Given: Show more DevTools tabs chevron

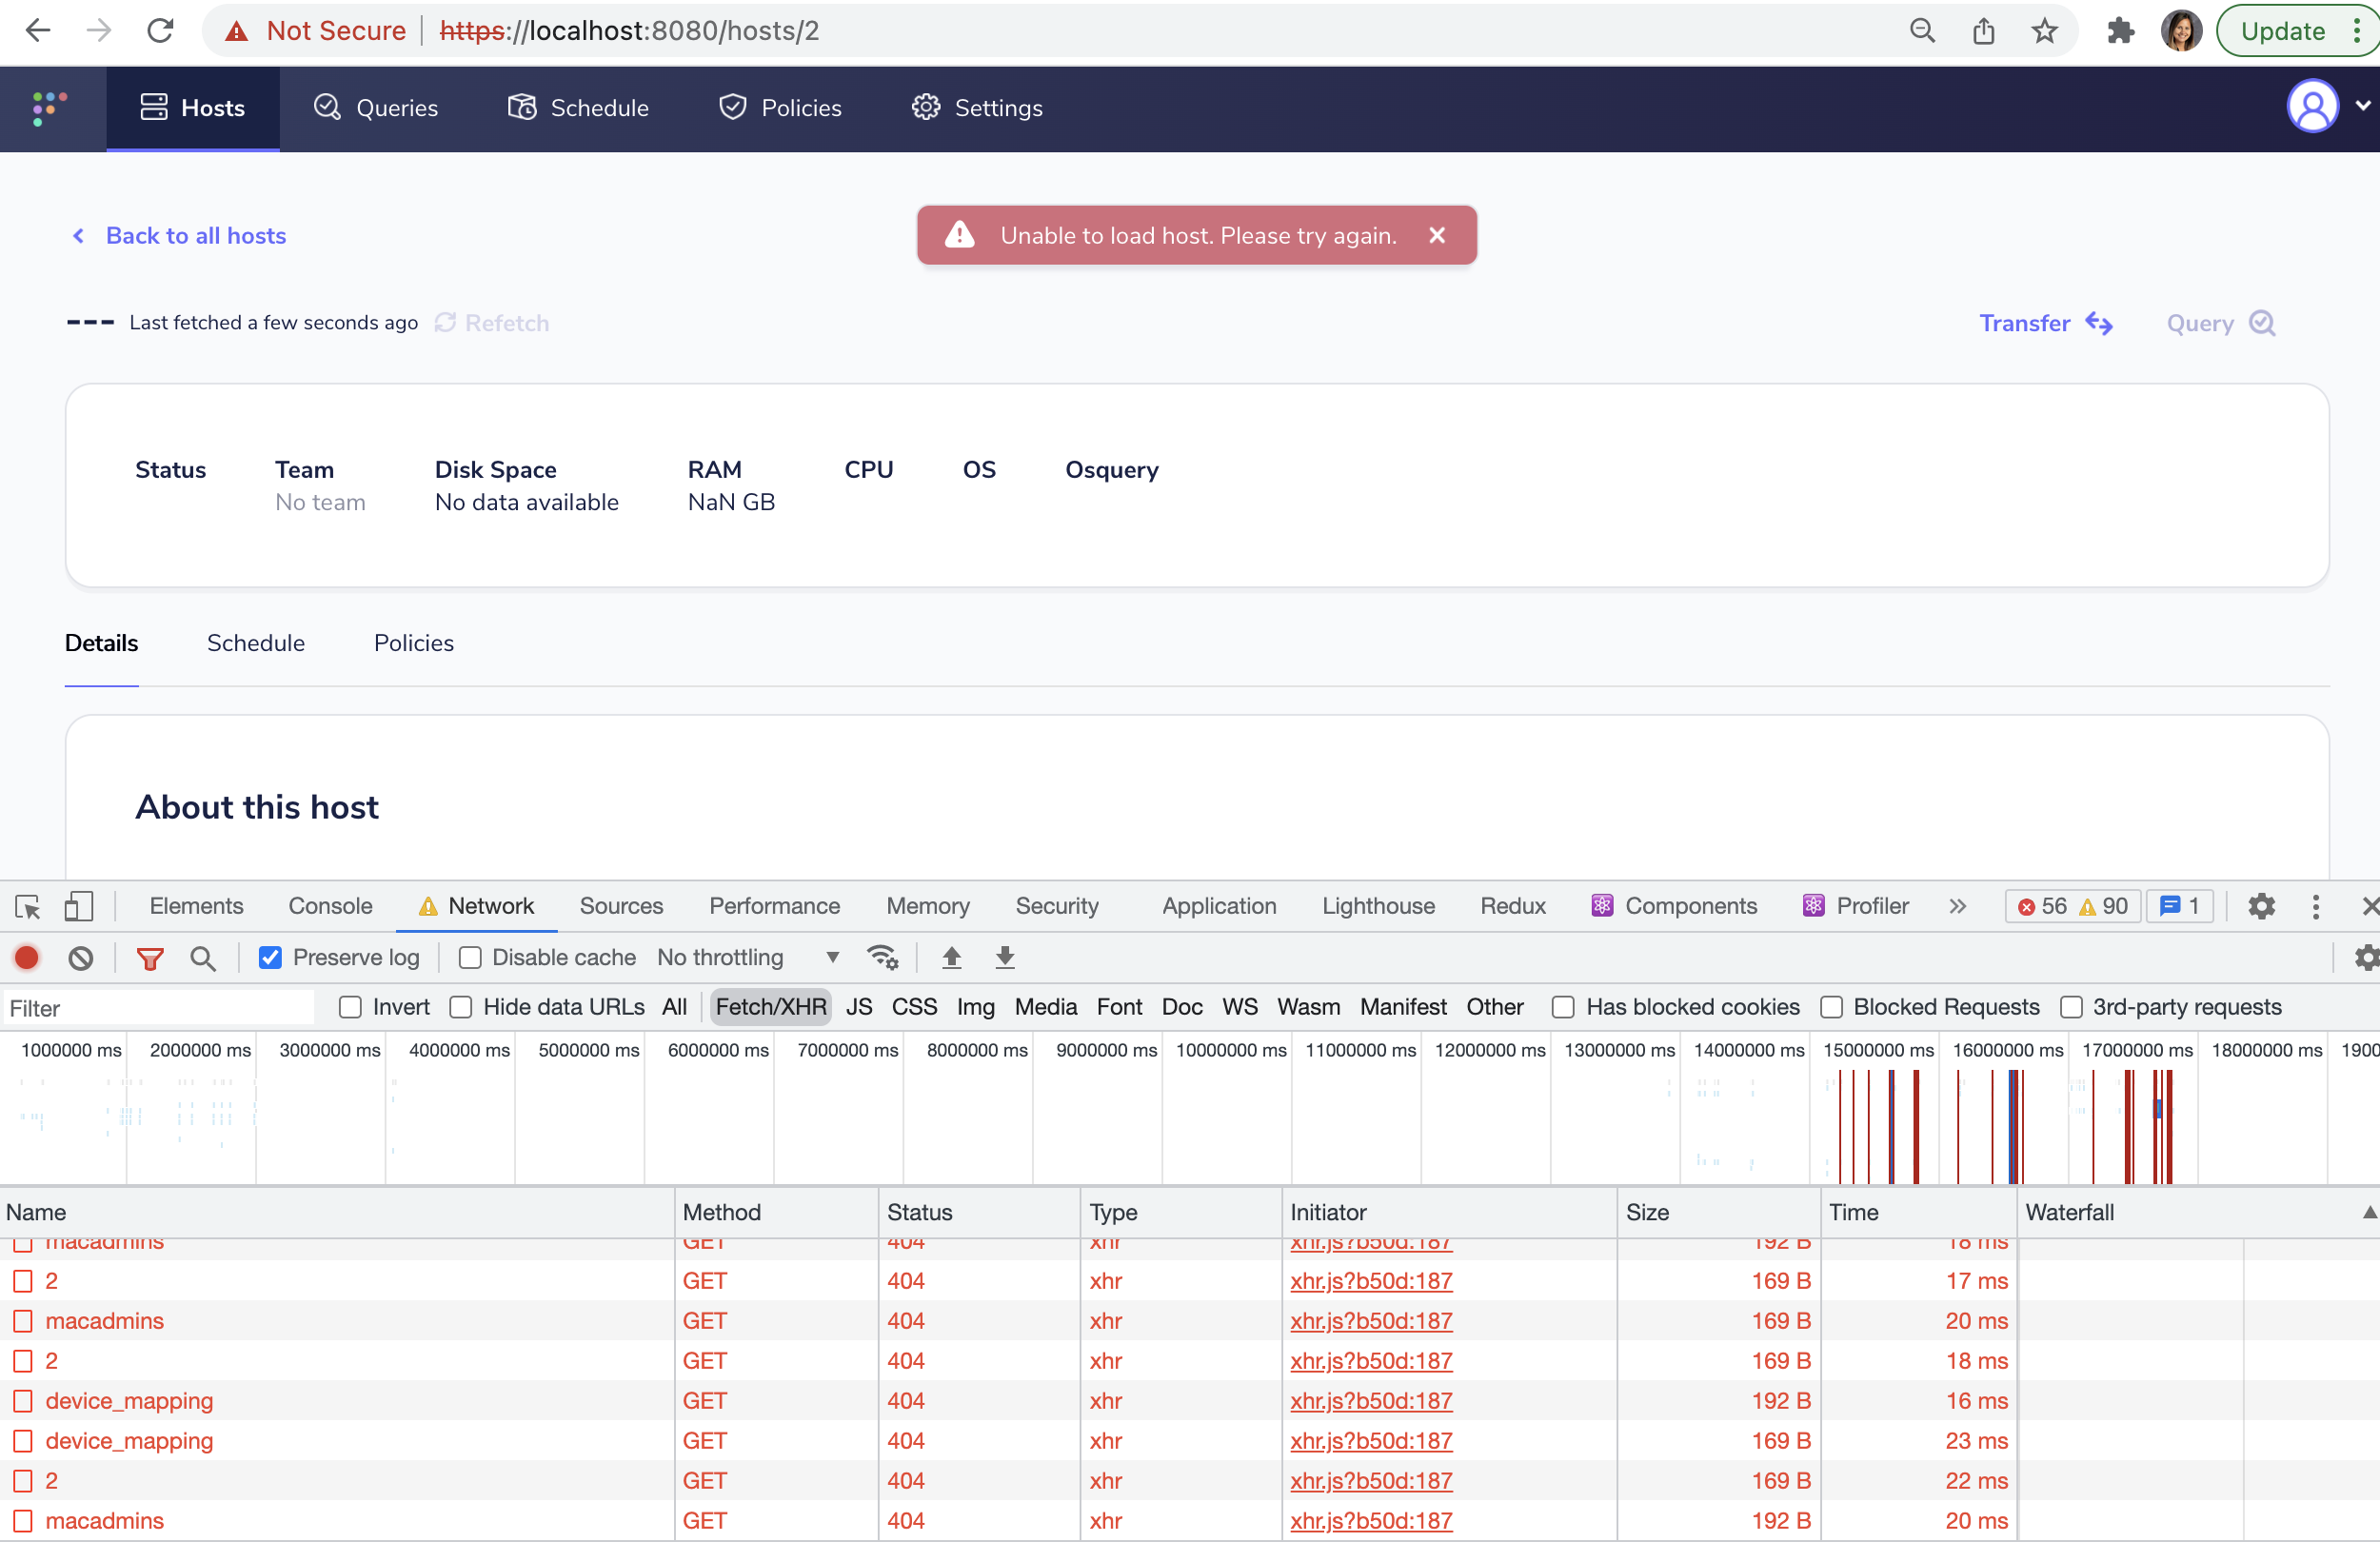Looking at the screenshot, I should (1957, 906).
